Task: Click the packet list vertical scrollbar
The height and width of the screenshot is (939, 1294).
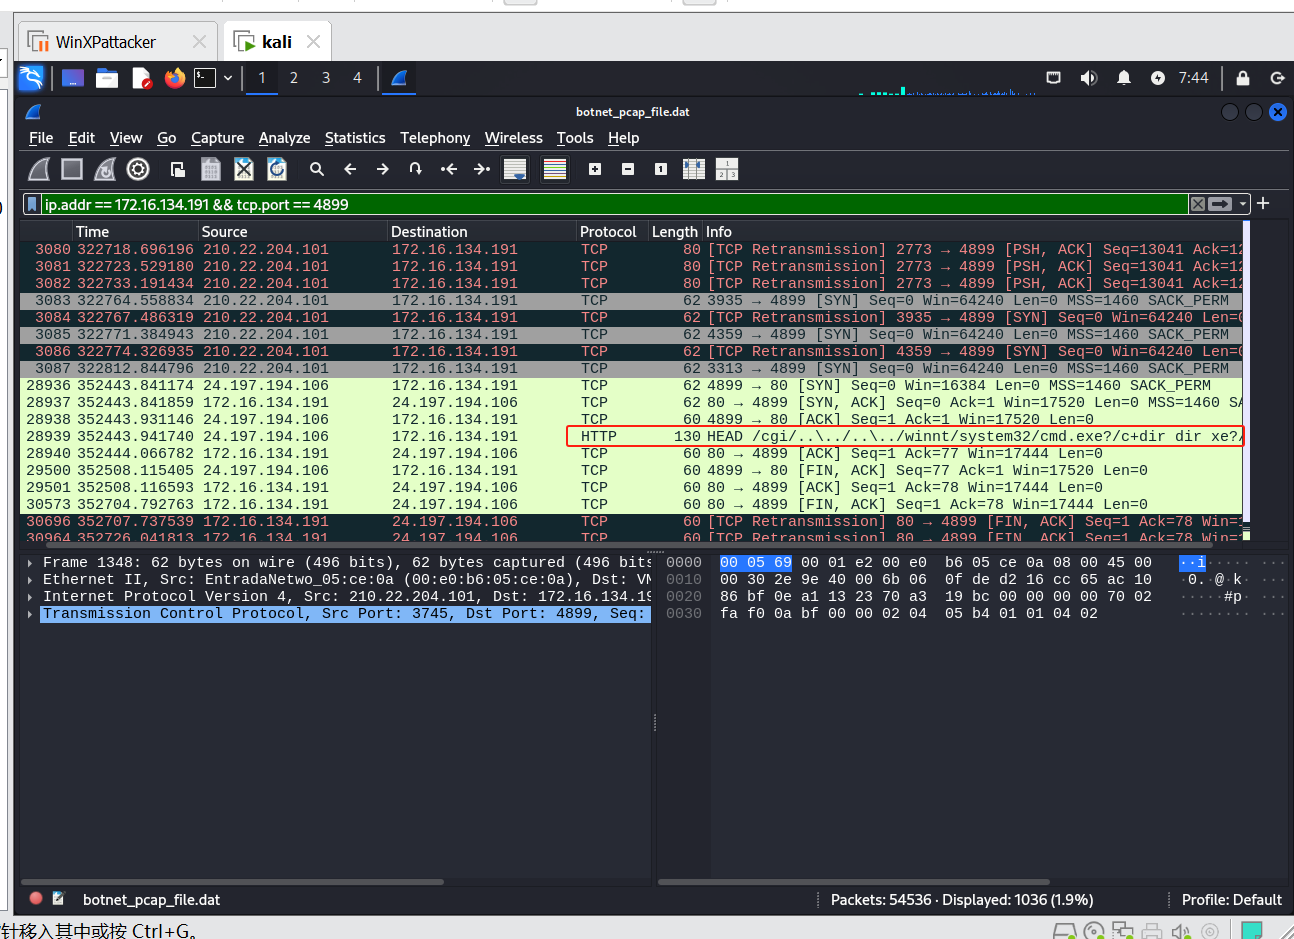Action: 1246,381
